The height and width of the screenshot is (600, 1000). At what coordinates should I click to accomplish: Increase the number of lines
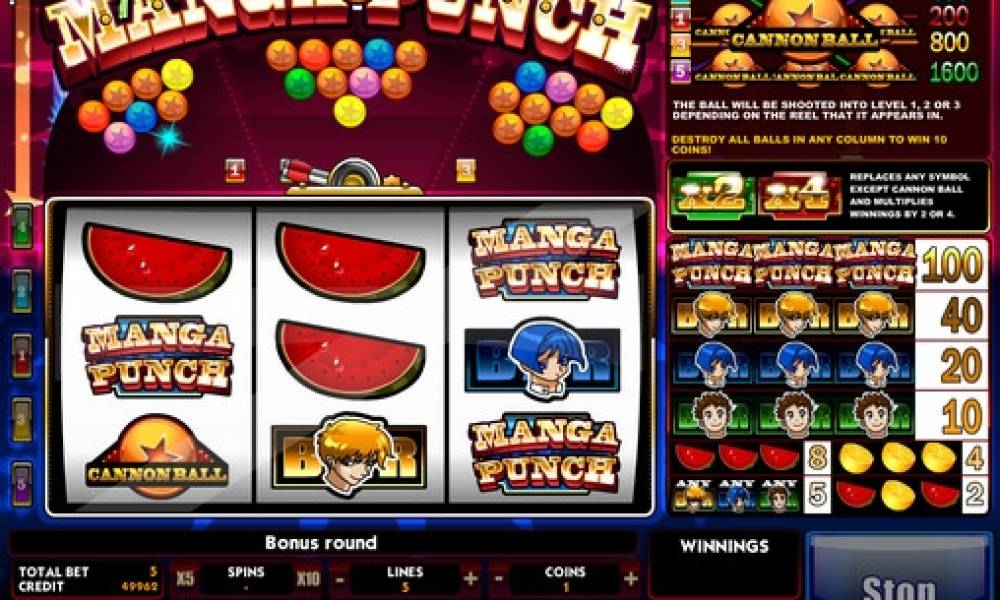click(x=471, y=579)
